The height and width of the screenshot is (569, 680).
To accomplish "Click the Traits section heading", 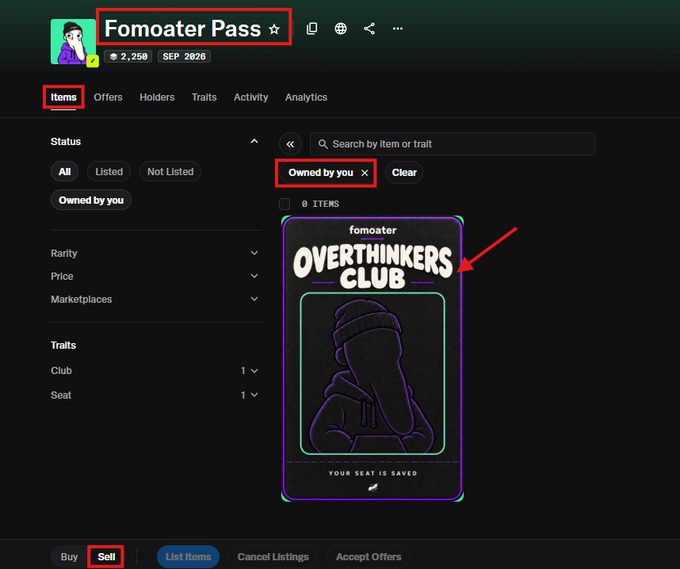I will (63, 345).
